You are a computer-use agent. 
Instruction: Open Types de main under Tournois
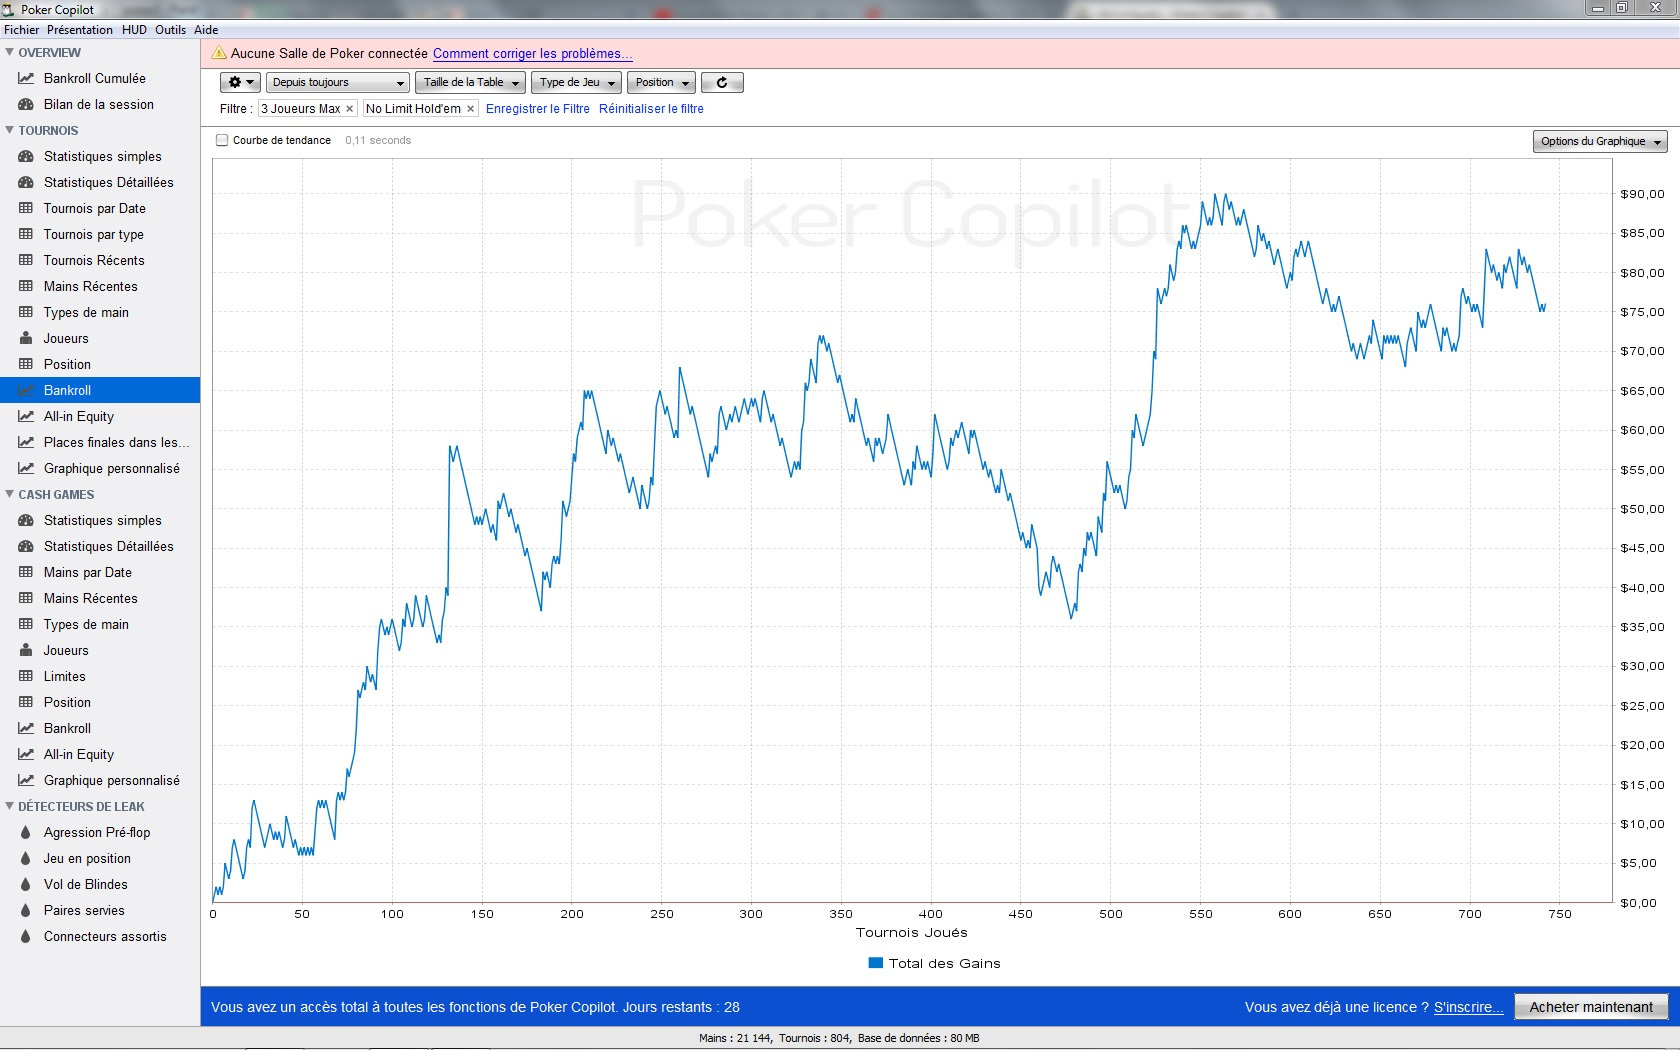click(100, 312)
